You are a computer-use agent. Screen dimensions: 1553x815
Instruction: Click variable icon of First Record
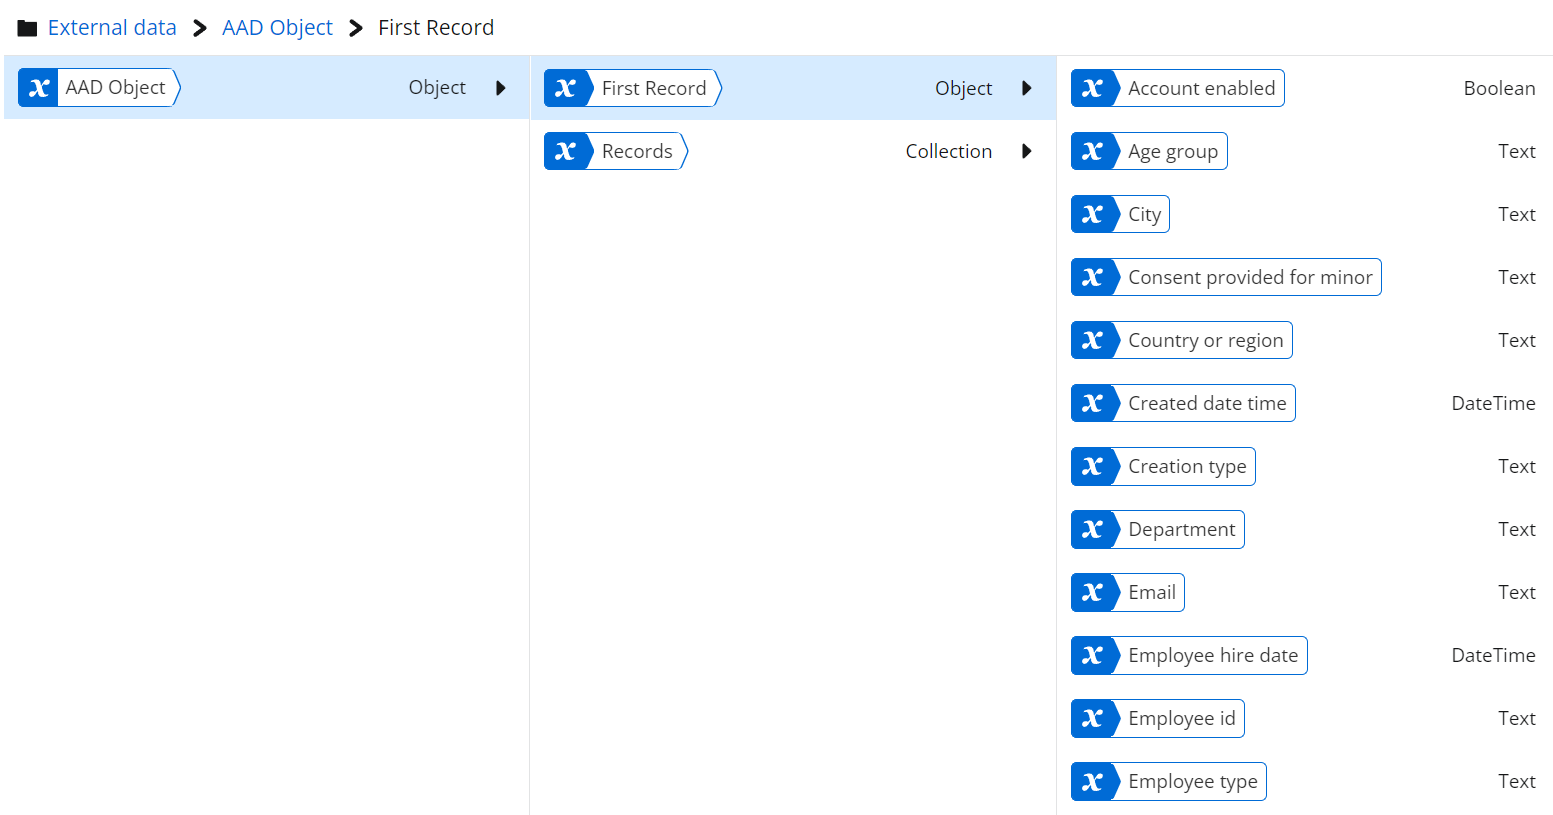(x=565, y=88)
